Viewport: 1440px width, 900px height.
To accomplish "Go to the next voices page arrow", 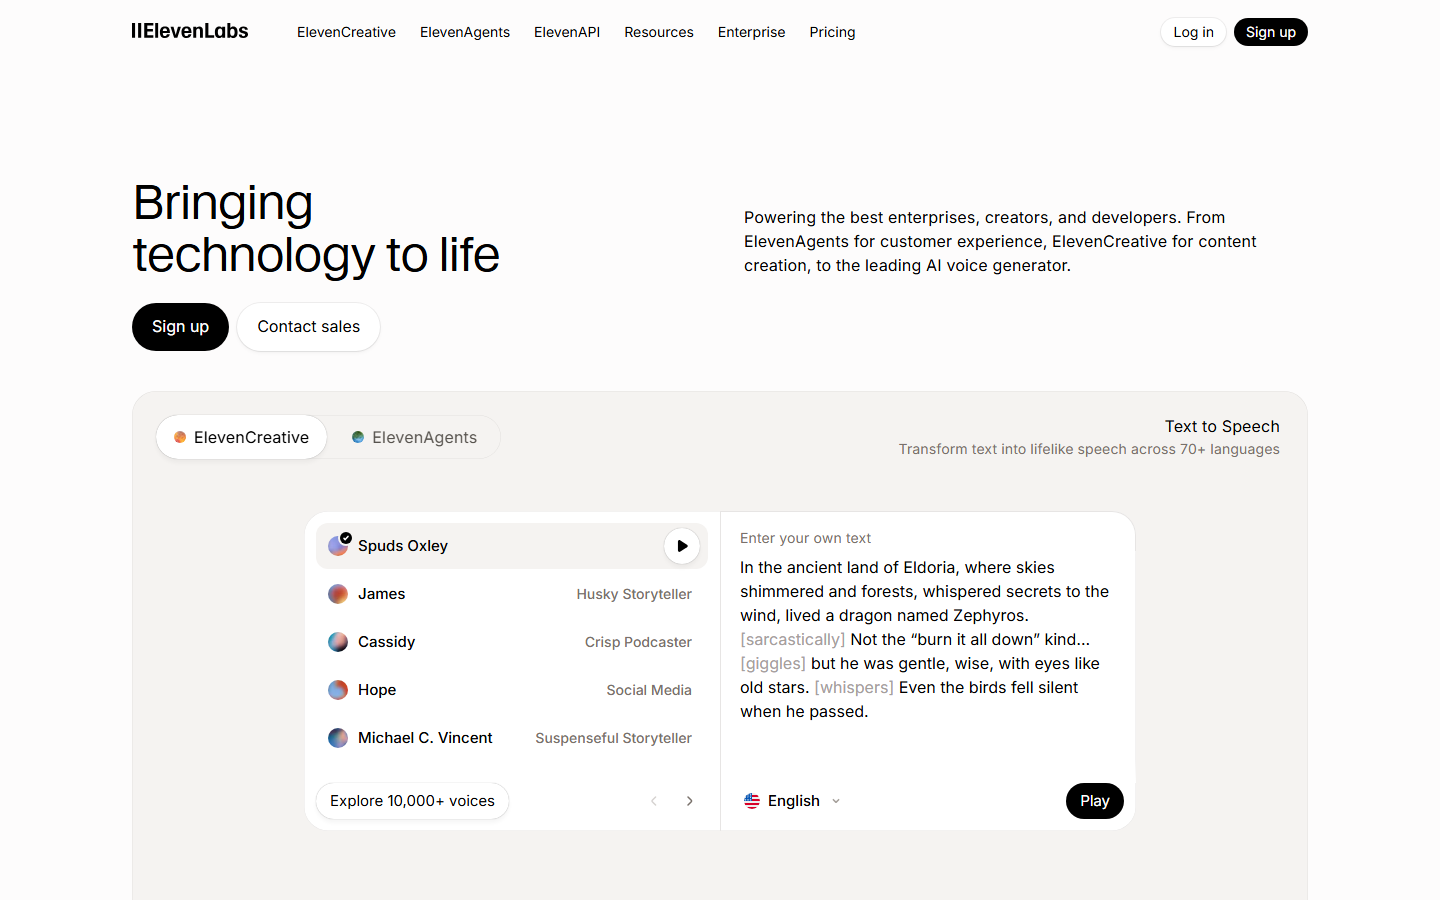I will [x=689, y=800].
